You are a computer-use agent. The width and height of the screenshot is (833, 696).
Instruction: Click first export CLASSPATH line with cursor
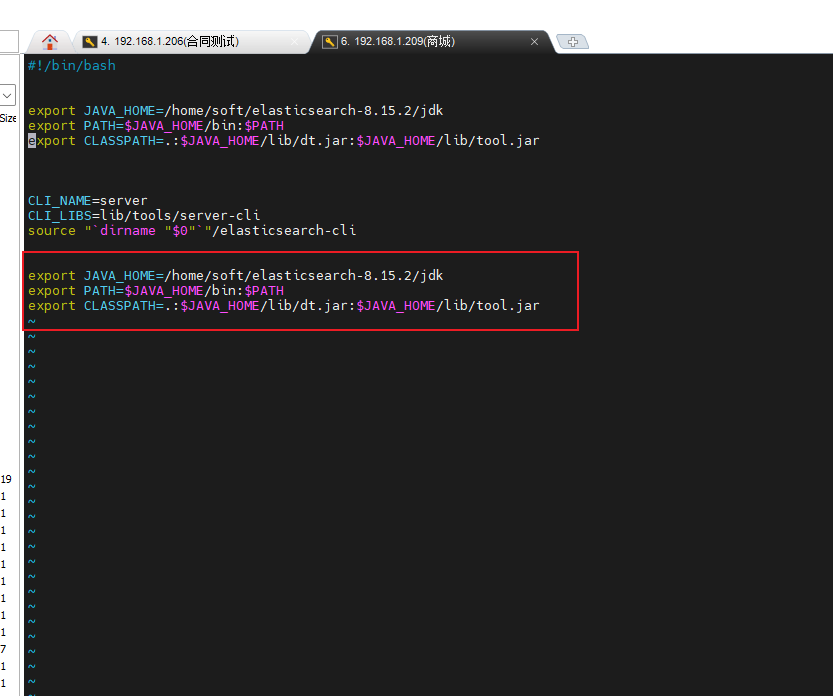[284, 140]
